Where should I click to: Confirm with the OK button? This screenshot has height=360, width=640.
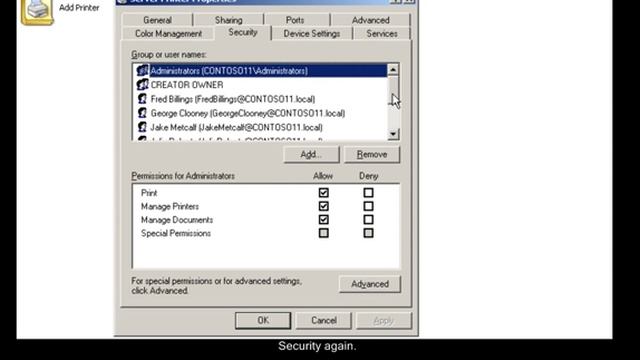click(x=263, y=320)
